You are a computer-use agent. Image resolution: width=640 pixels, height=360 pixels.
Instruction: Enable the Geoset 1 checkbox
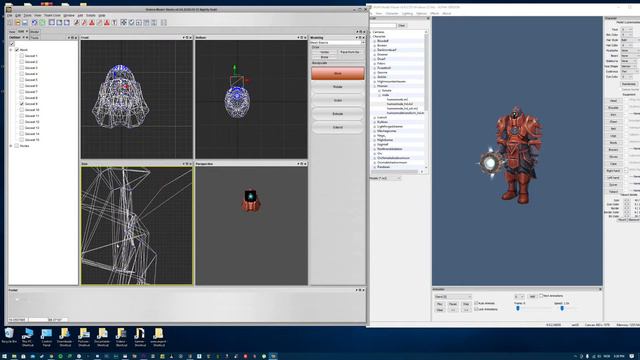click(22, 56)
